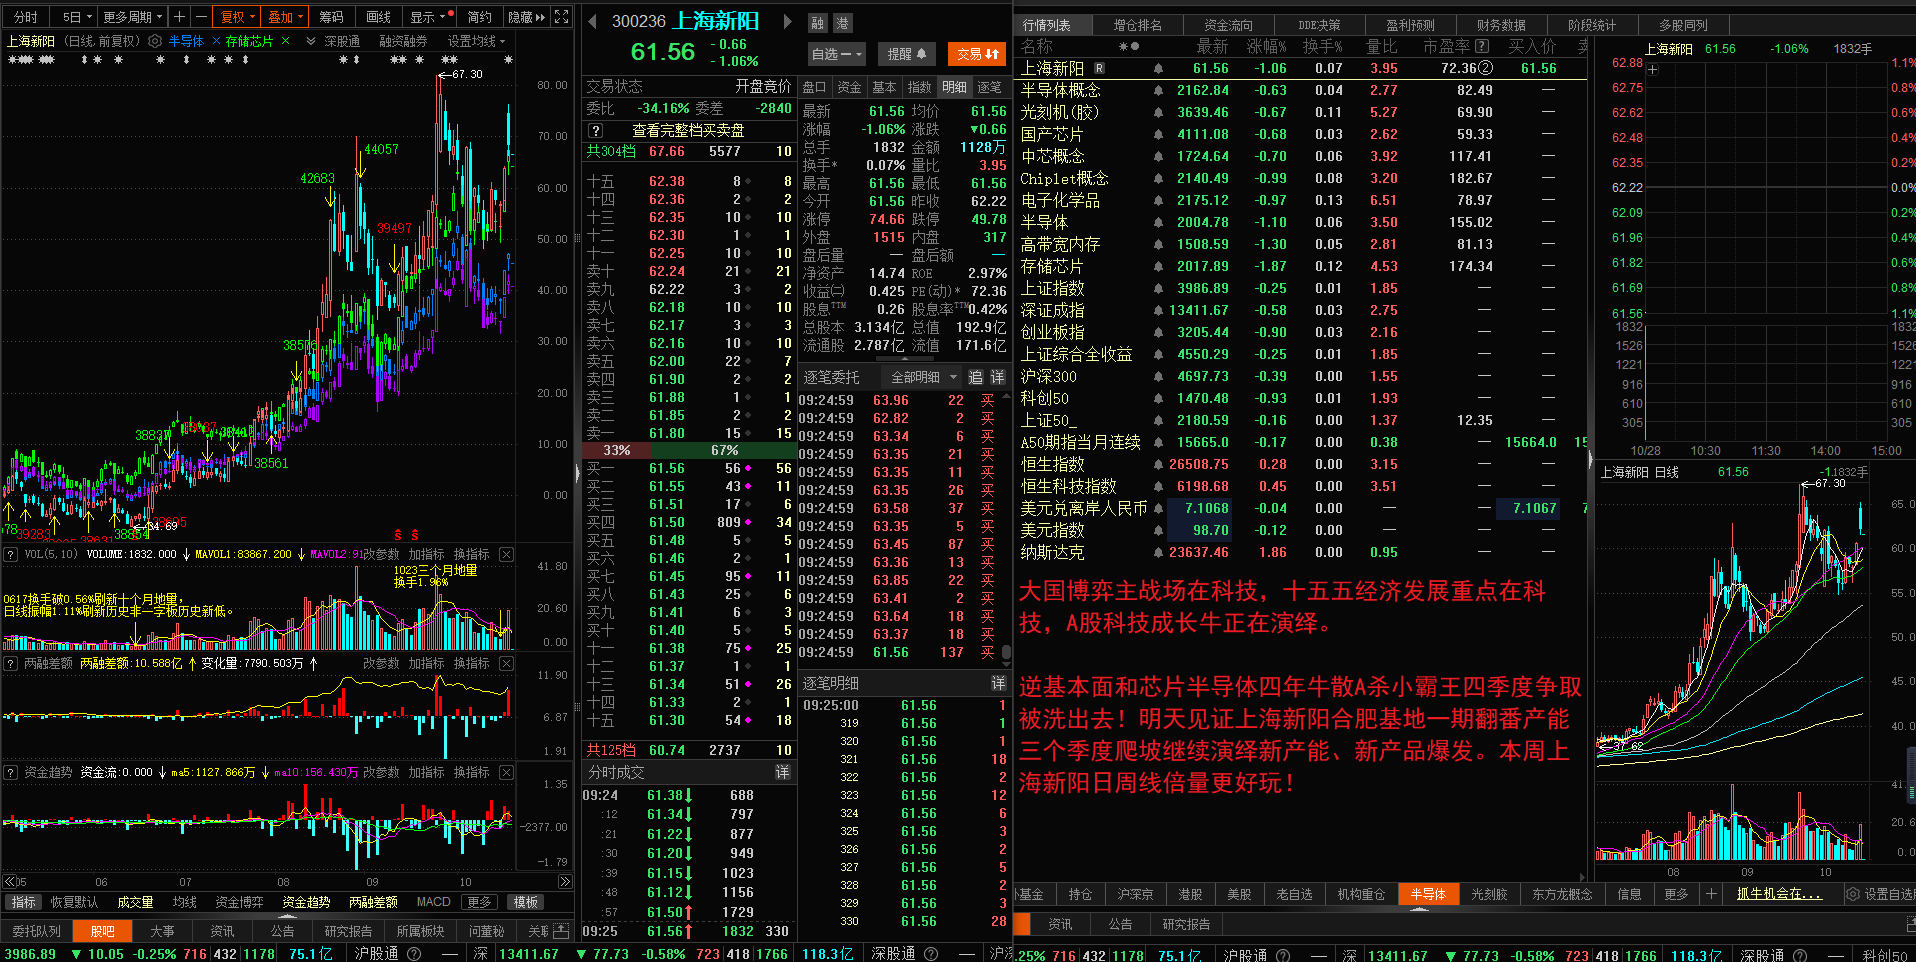Open the 自选 watchlist dropdown
The height and width of the screenshot is (962, 1916).
(836, 54)
